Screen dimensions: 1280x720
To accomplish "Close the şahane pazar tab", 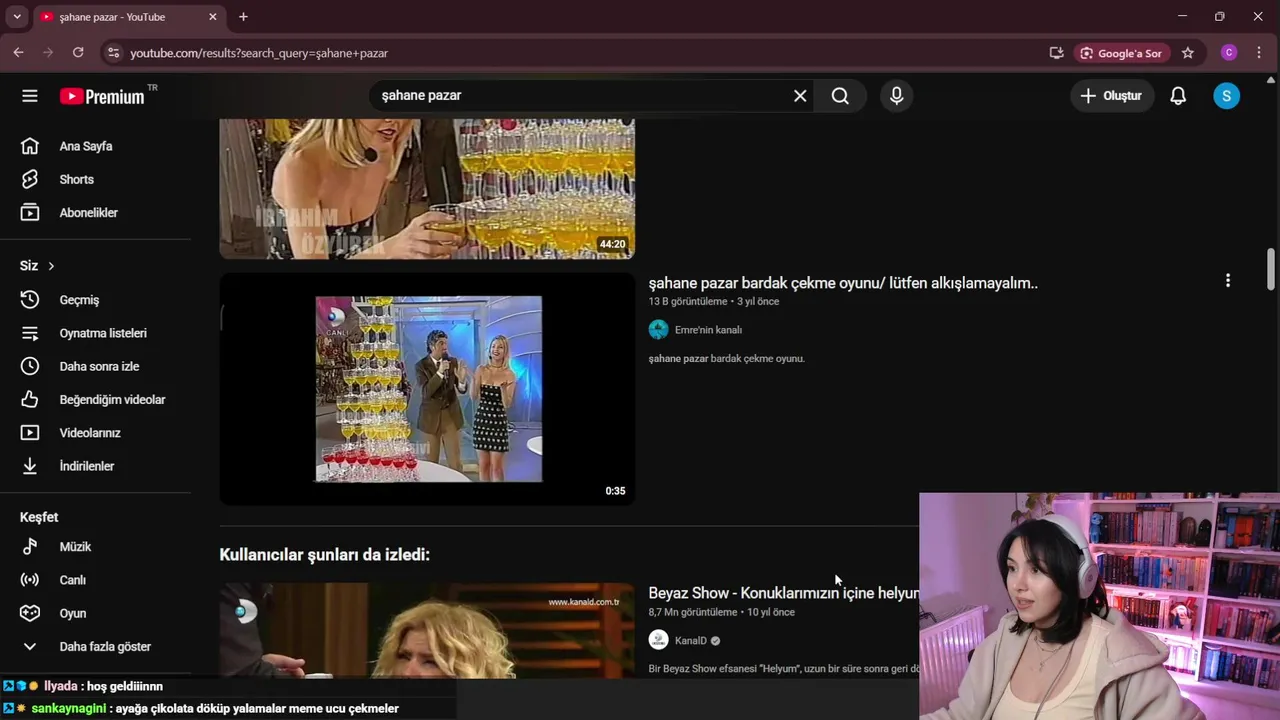I will (x=212, y=17).
